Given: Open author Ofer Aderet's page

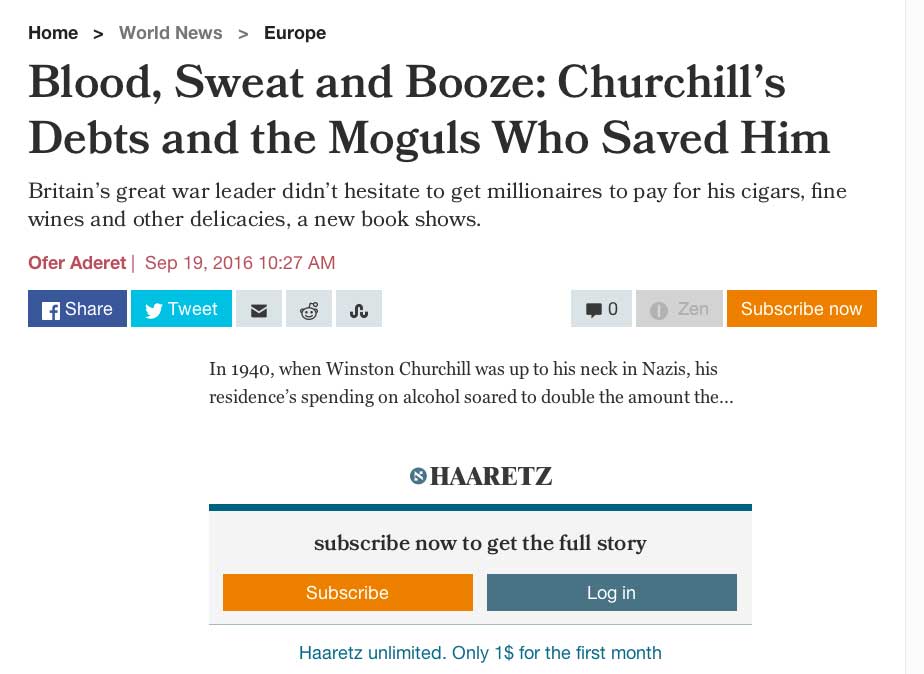Looking at the screenshot, I should coord(77,263).
